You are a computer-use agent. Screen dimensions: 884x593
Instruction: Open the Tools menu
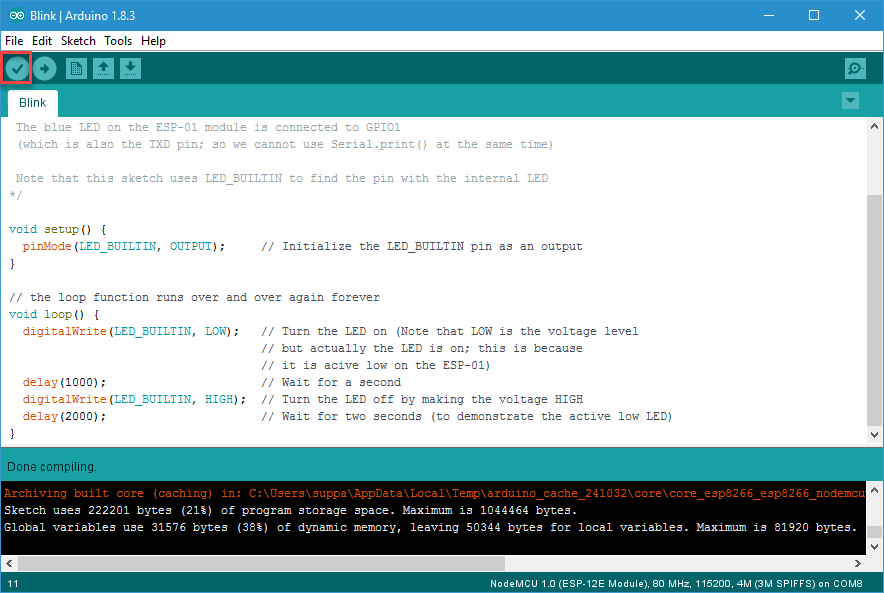pos(118,41)
